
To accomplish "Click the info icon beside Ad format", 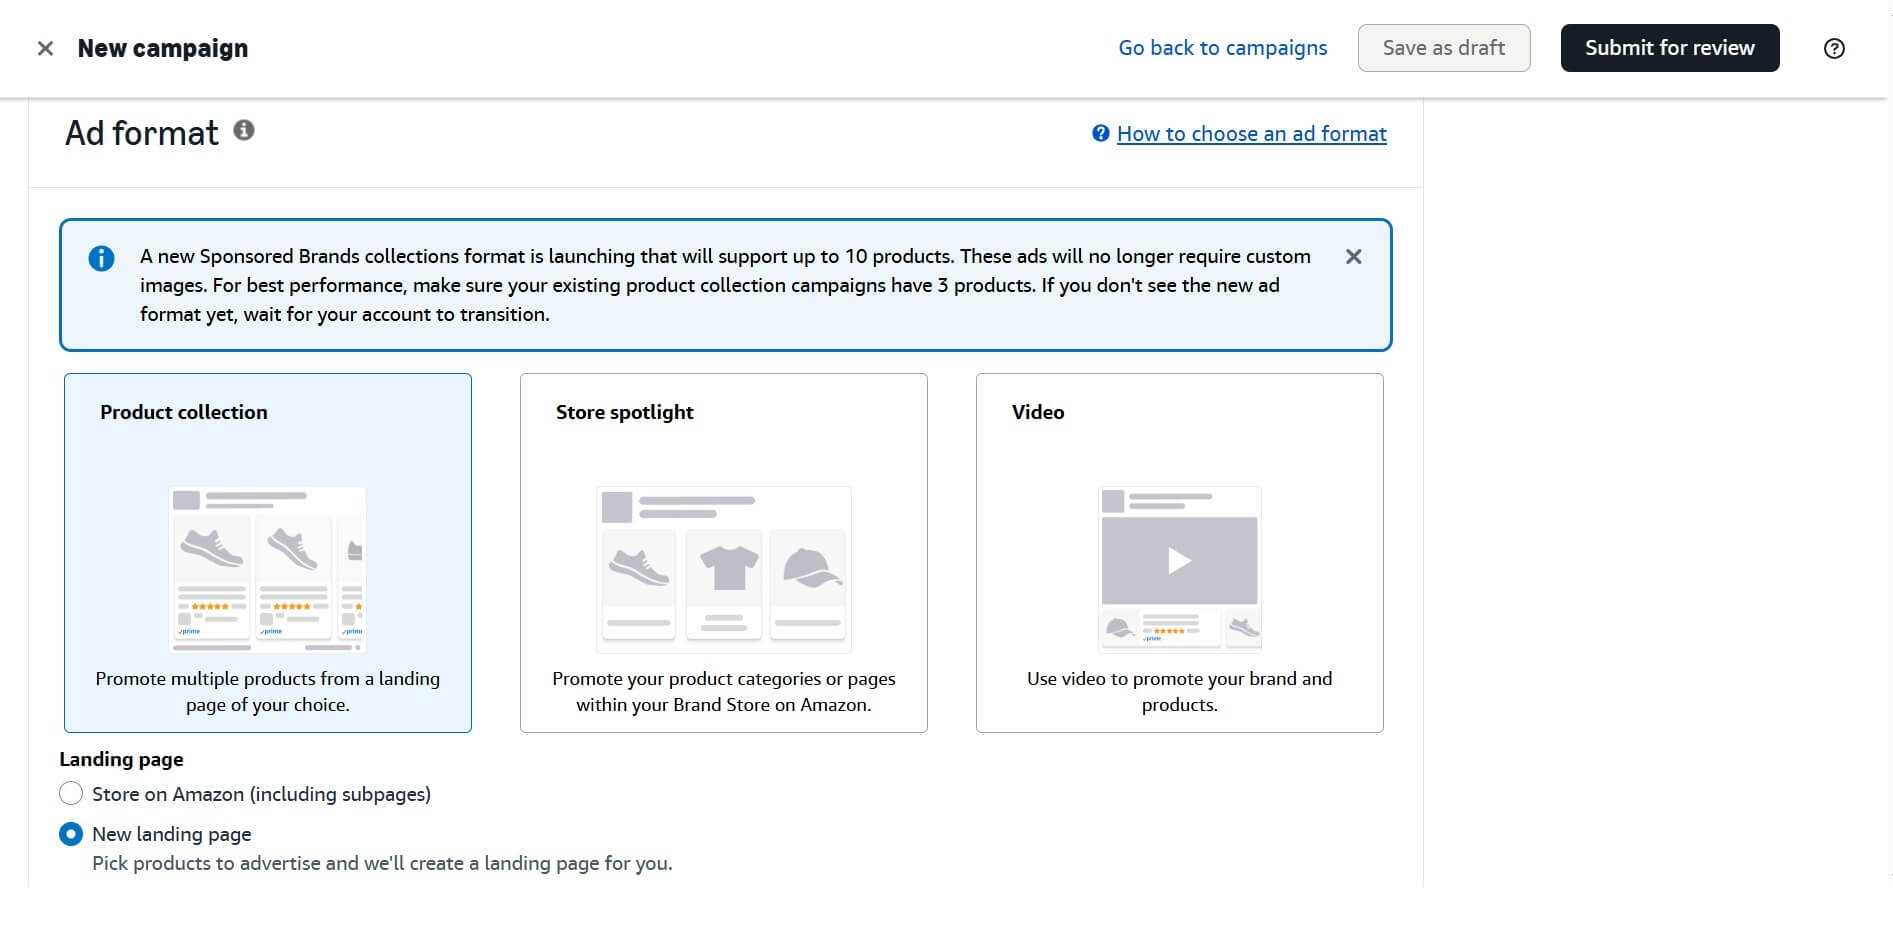I will click(244, 130).
